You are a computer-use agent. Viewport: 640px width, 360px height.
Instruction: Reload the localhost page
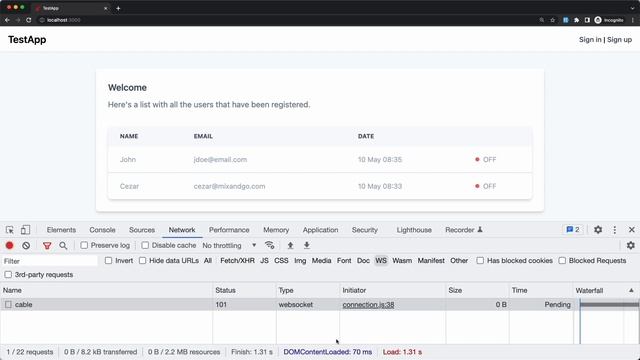[28, 20]
